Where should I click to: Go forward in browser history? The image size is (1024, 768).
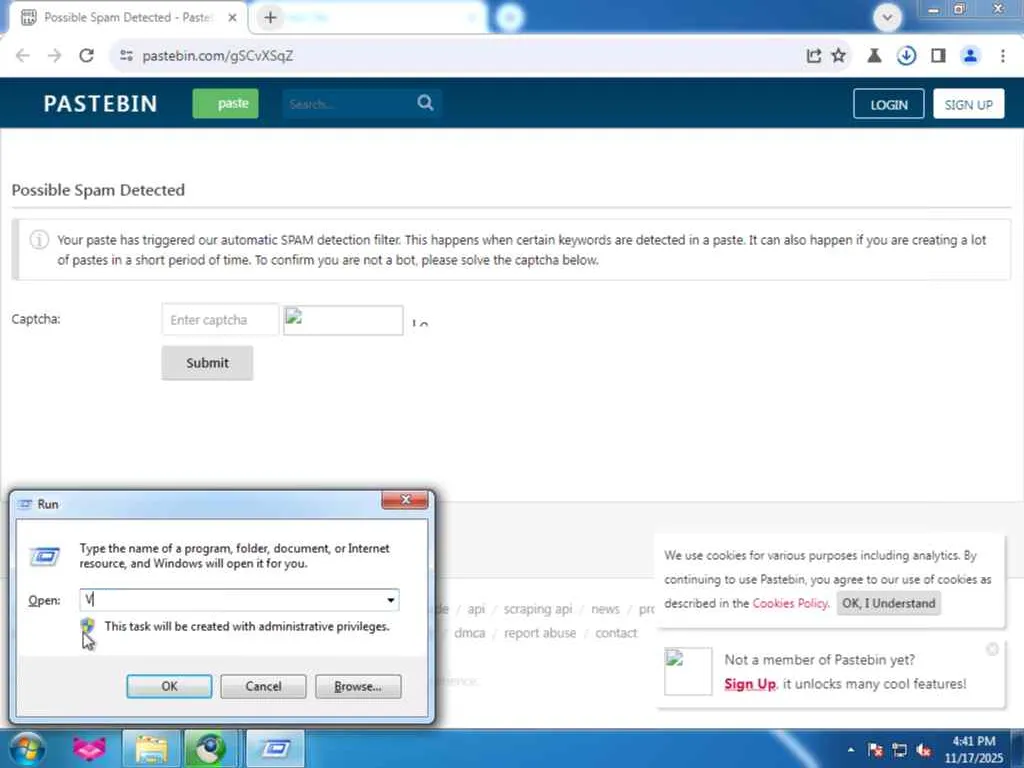pos(54,56)
